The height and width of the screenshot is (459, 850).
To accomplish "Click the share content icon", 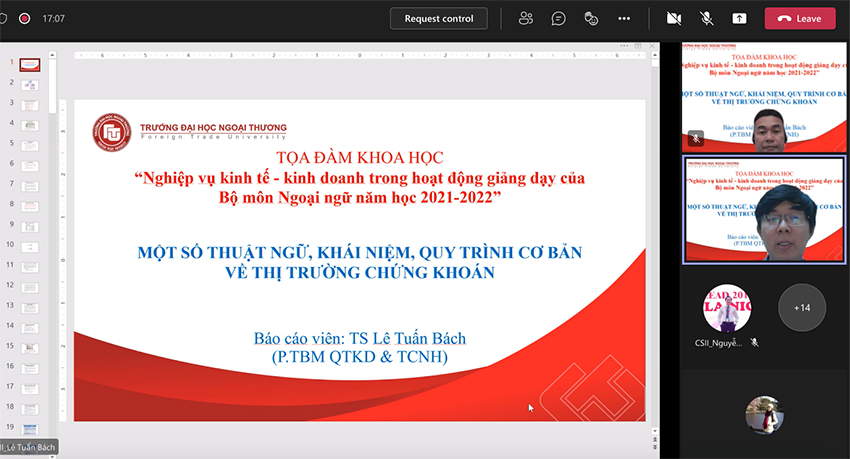I will pos(739,18).
